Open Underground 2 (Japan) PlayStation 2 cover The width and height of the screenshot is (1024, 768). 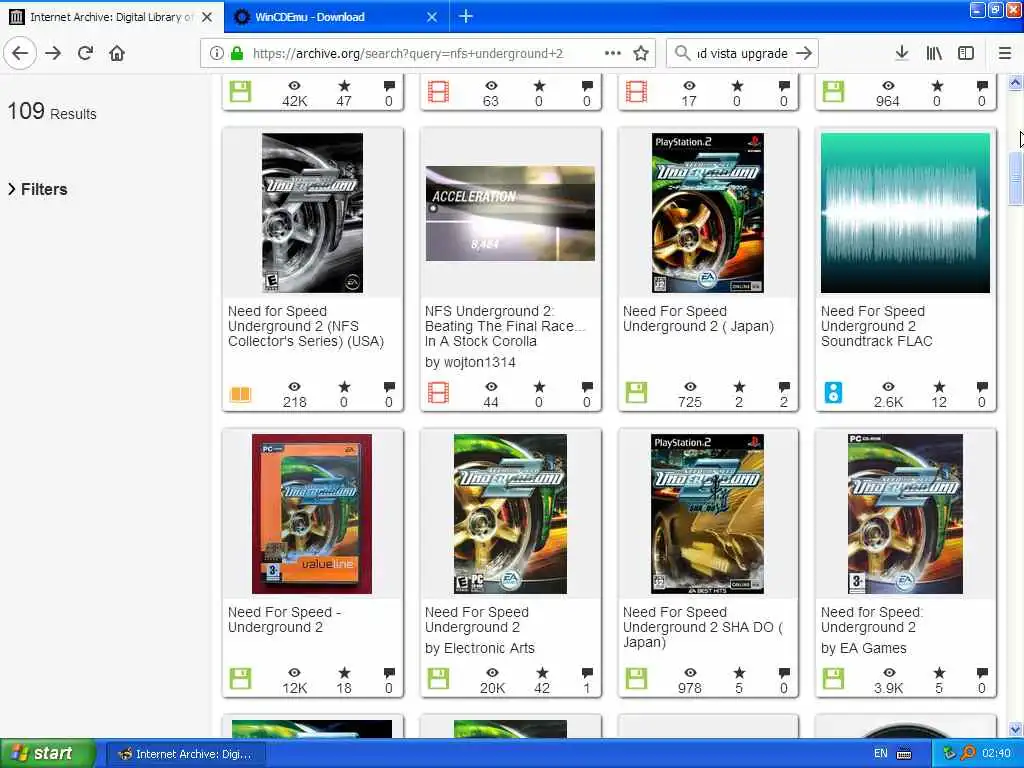click(708, 213)
